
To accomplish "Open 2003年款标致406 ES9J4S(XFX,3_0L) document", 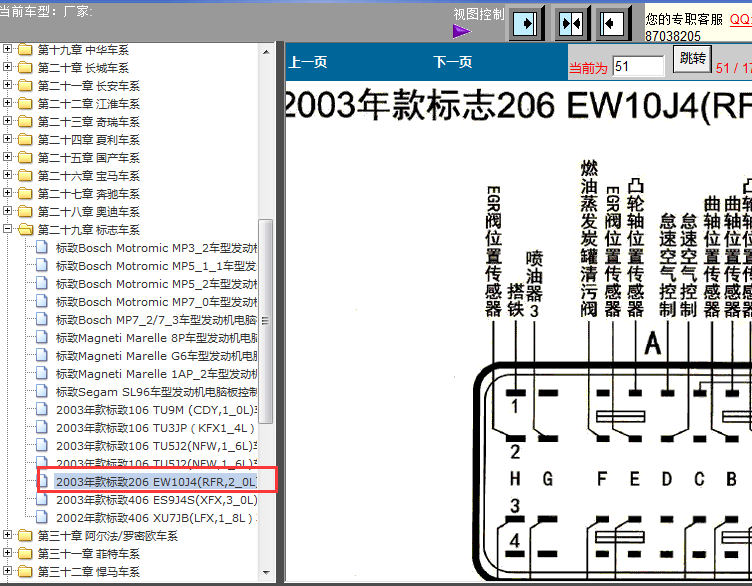I will pyautogui.click(x=156, y=500).
